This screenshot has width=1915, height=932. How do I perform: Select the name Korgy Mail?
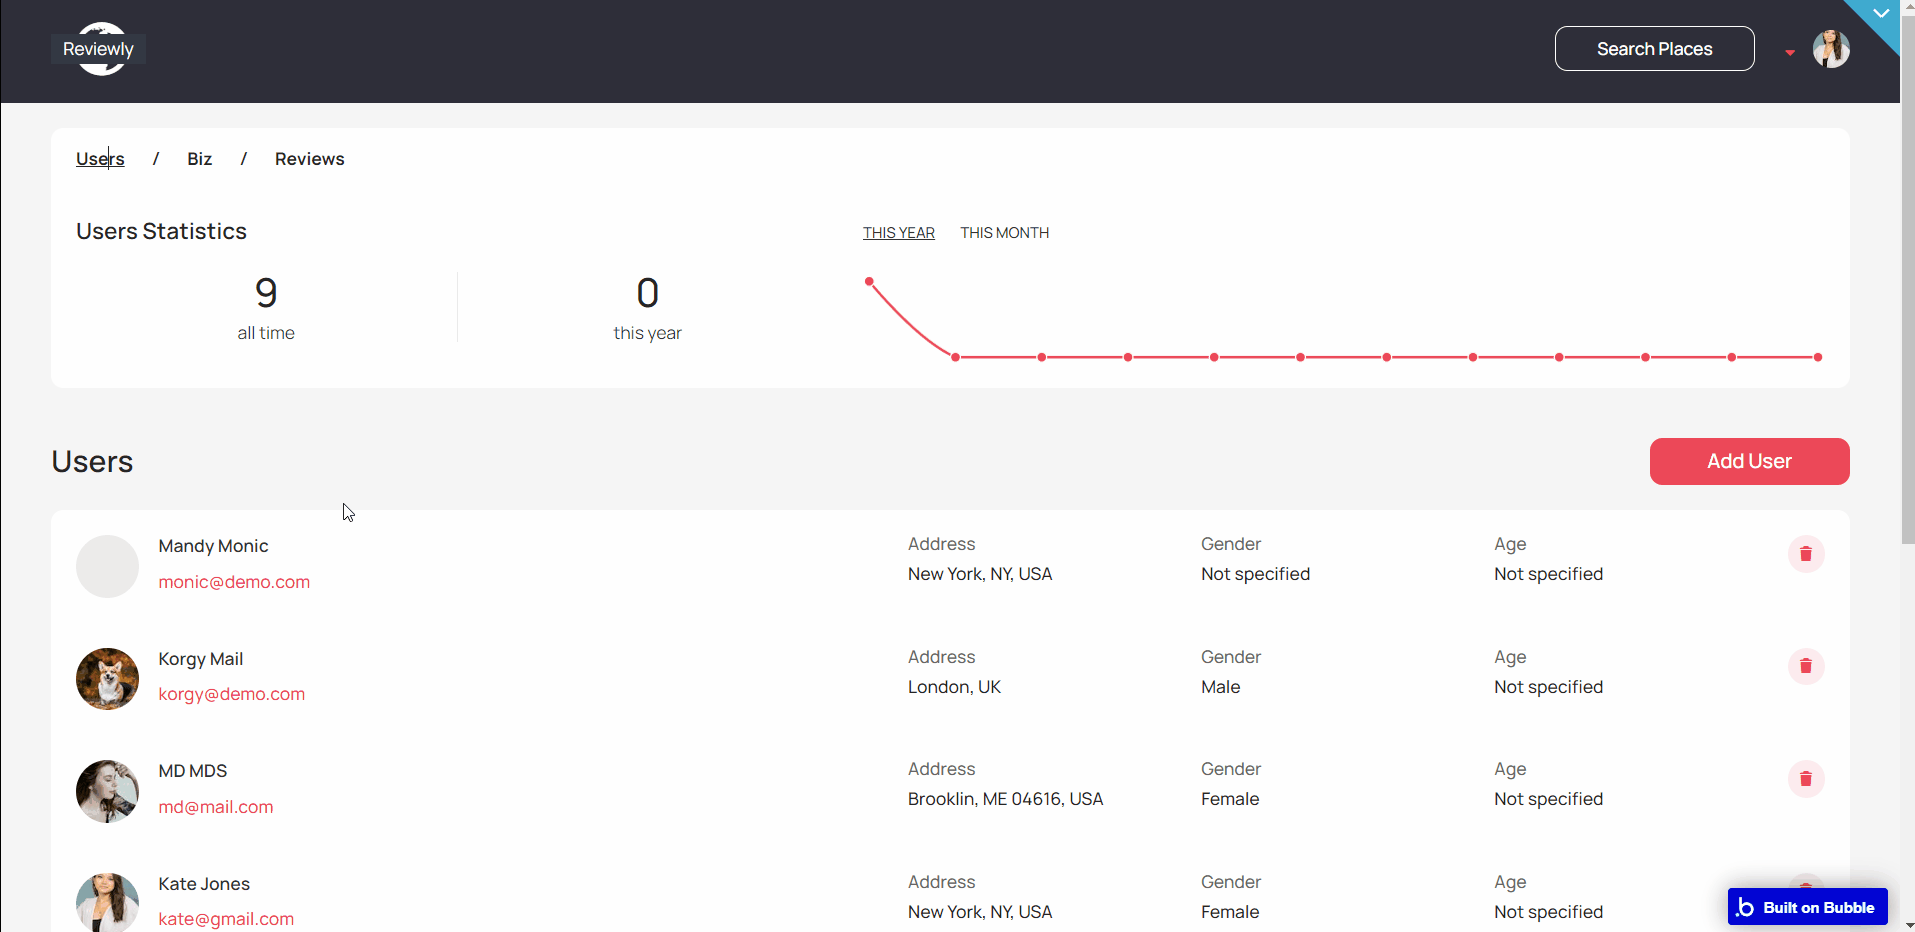tap(201, 659)
